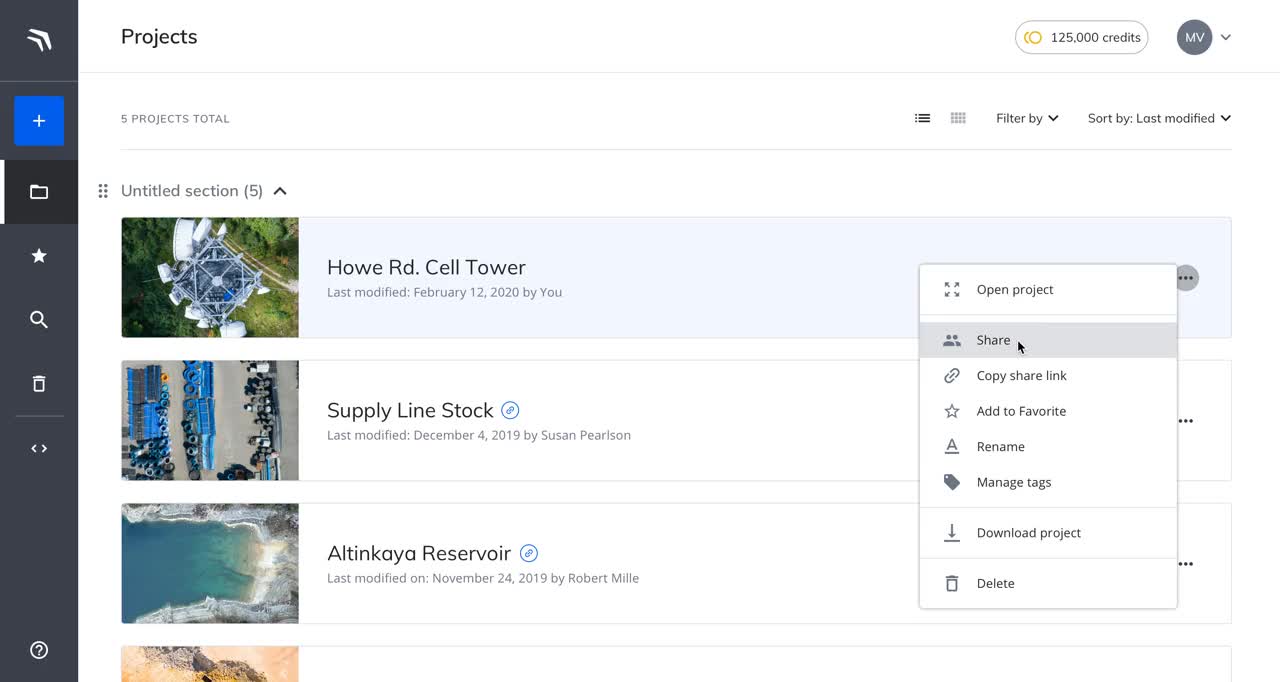
Task: Open the help question mark icon
Action: pos(39,650)
